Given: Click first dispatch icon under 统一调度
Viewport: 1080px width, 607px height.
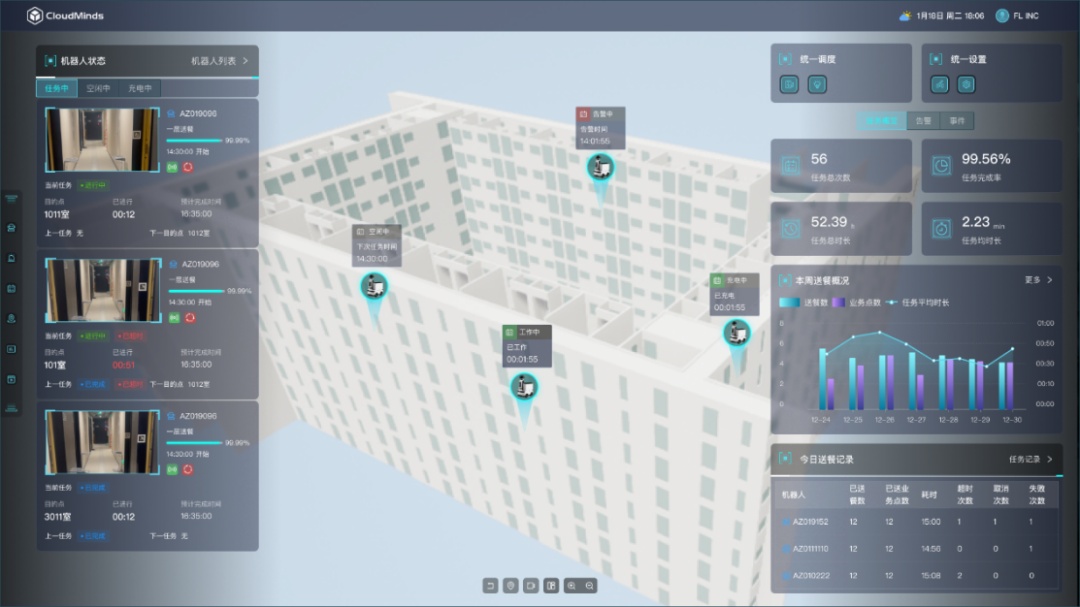Looking at the screenshot, I should click(789, 85).
